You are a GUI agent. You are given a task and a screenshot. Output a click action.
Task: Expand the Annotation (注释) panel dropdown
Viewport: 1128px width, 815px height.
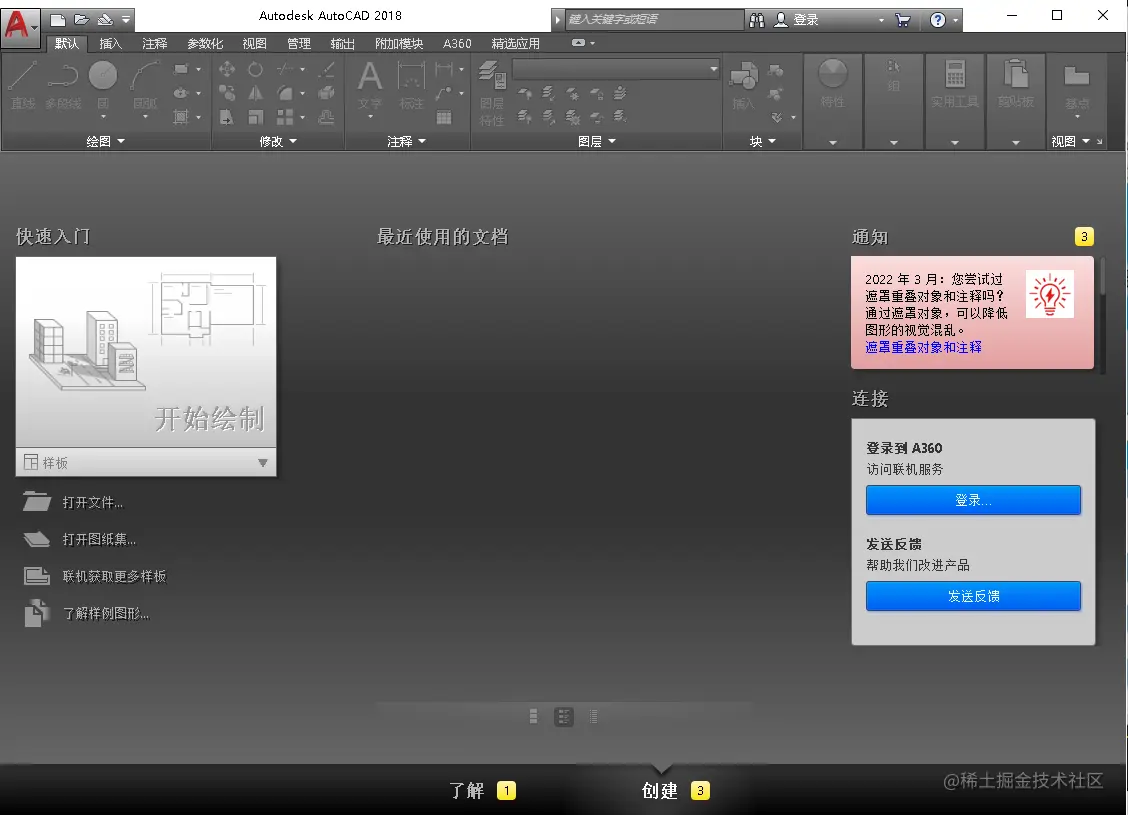tap(406, 142)
